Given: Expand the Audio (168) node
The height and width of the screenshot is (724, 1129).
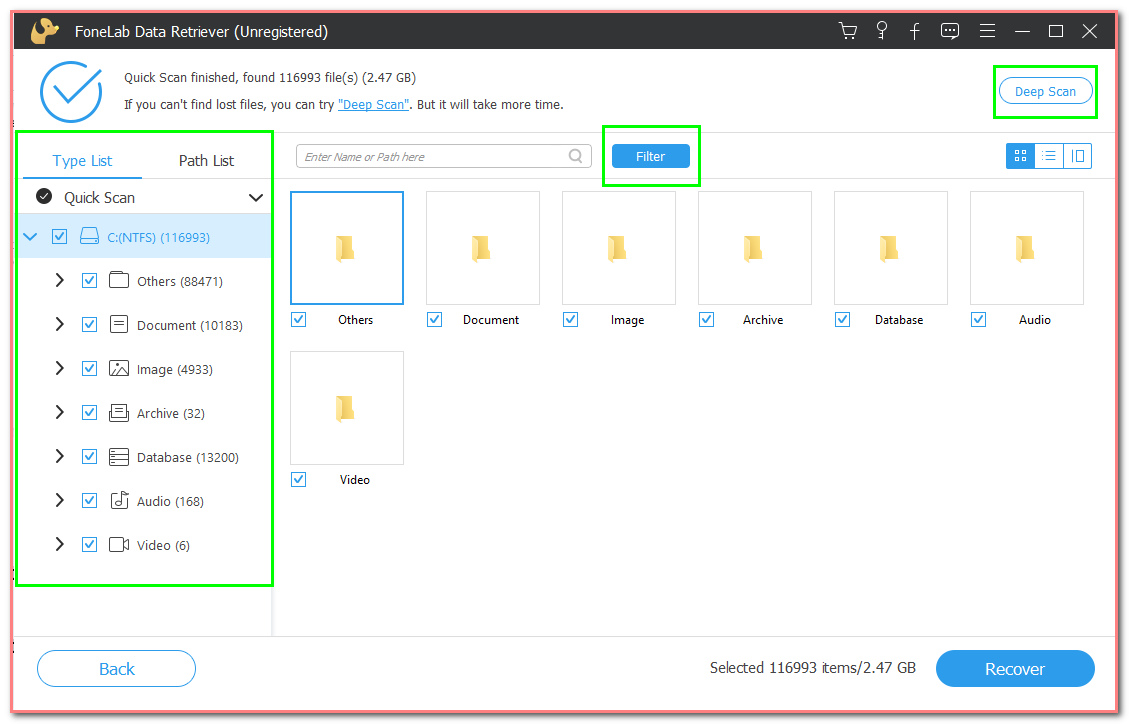Looking at the screenshot, I should pos(60,500).
